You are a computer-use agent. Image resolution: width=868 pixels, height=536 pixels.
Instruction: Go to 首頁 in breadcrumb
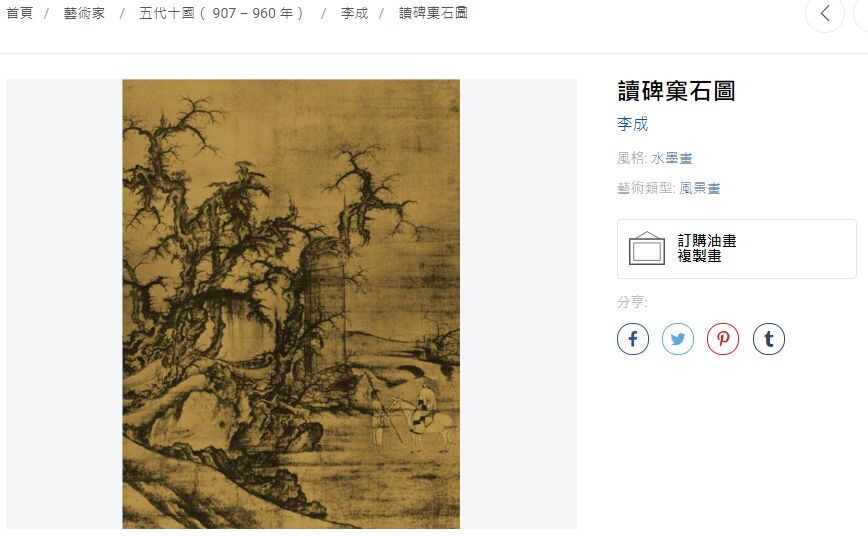(x=19, y=13)
